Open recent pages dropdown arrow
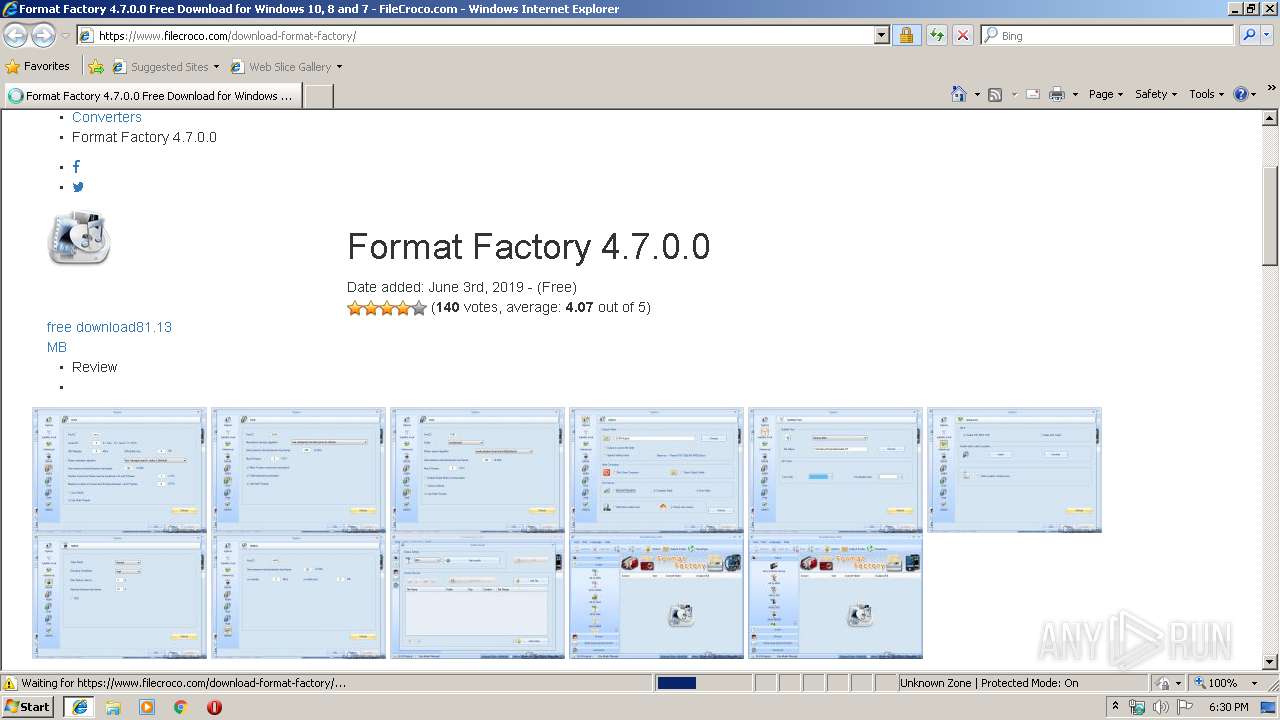Image resolution: width=1280 pixels, height=720 pixels. 65,35
